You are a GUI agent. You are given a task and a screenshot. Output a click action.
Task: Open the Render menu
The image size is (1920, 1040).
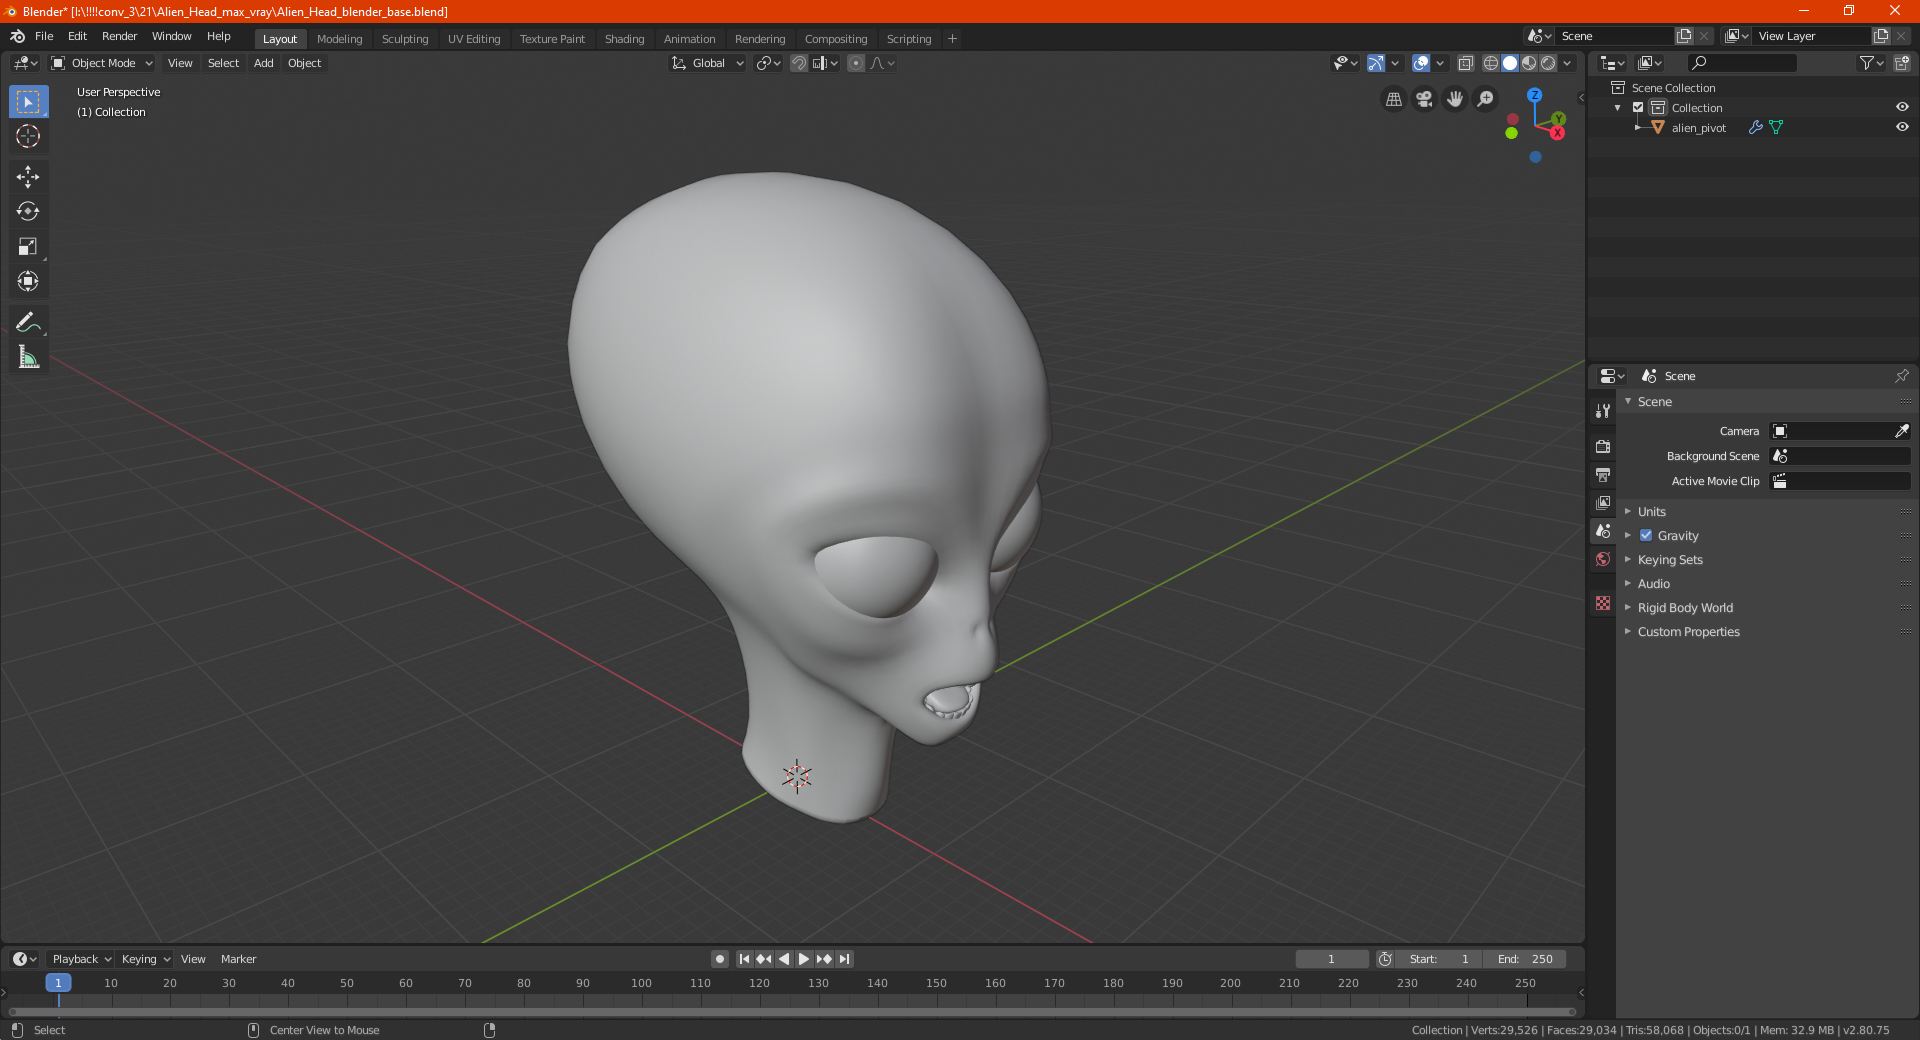[x=119, y=36]
